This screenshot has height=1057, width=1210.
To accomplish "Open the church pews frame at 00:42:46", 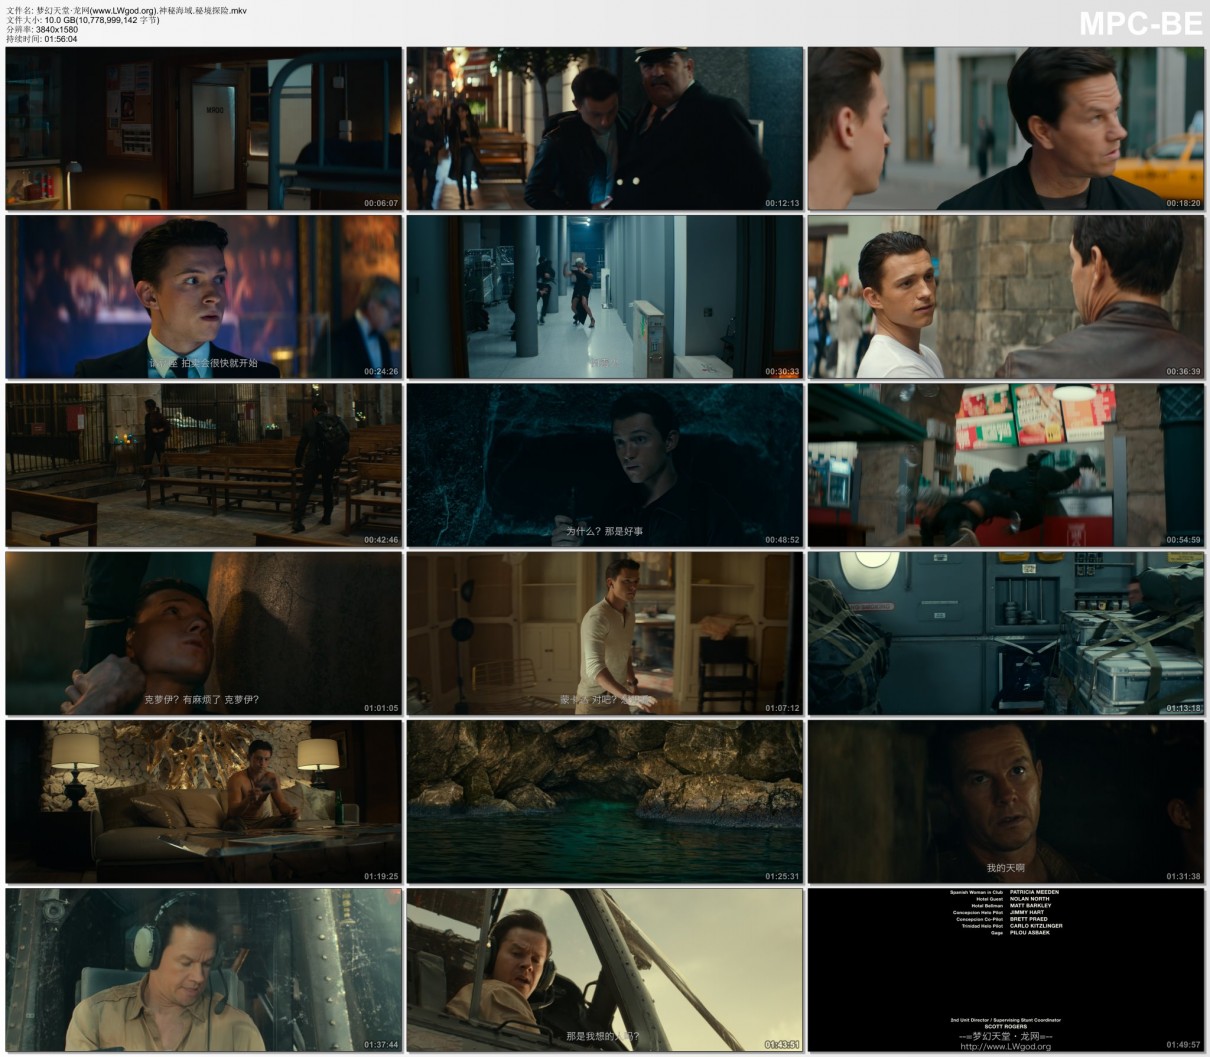I will pos(203,465).
